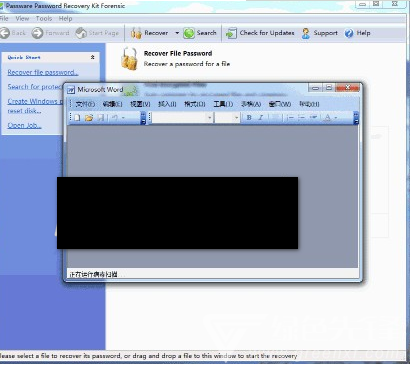Open the Start Page home icon
Screen dimensions: 410x367
pyautogui.click(x=81, y=33)
